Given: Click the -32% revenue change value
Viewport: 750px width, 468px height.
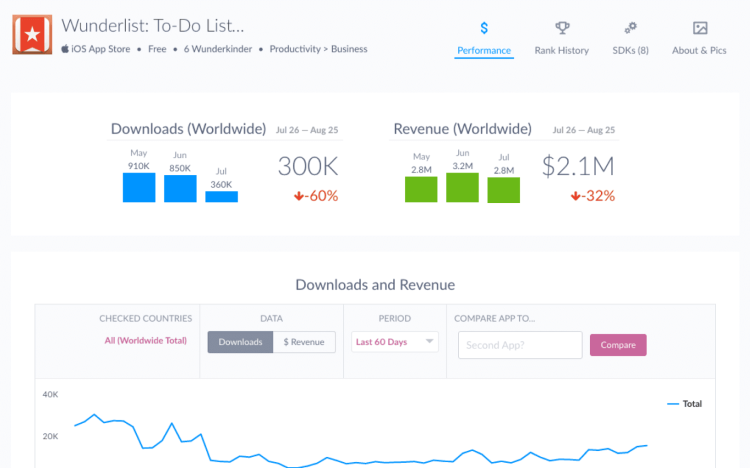Looking at the screenshot, I should tap(598, 196).
